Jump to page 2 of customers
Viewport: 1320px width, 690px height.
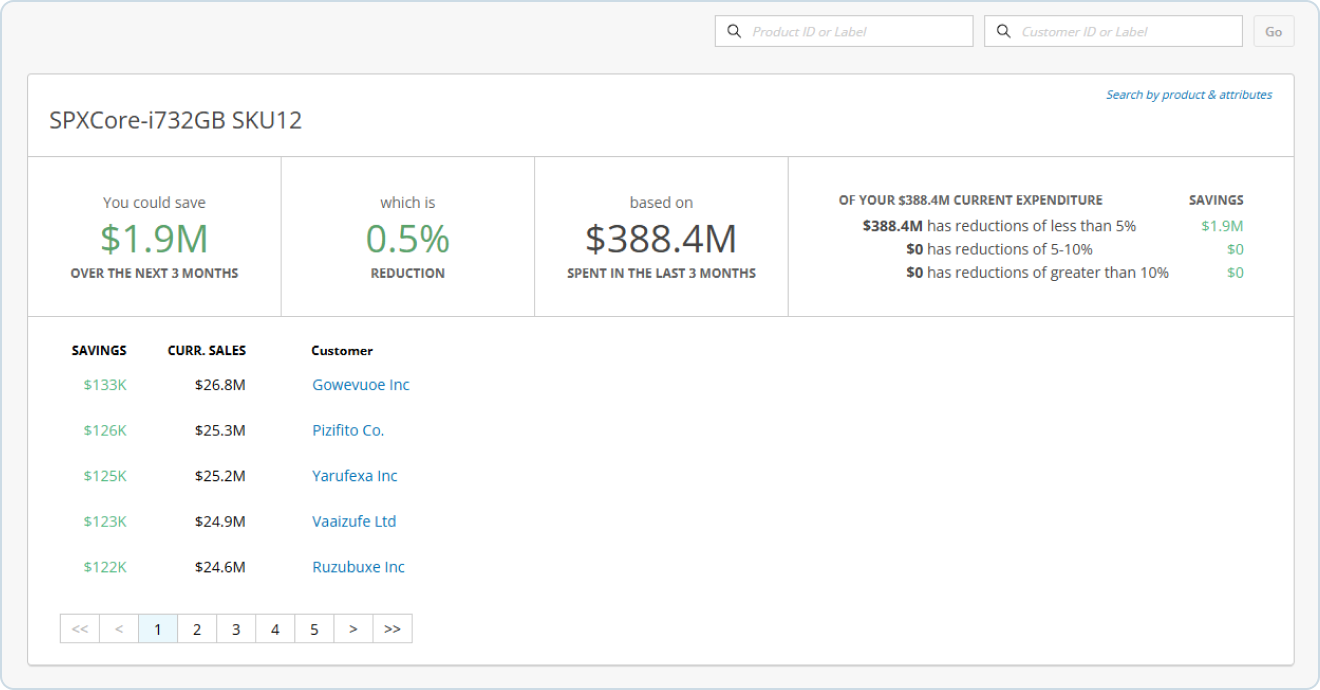(197, 629)
